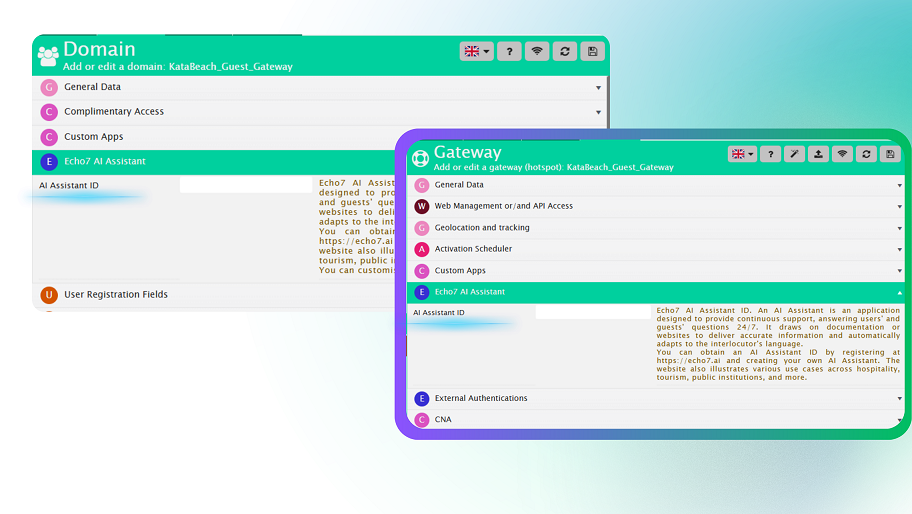Open language dropdown in Domain panel
This screenshot has height=514, width=912.
(476, 51)
